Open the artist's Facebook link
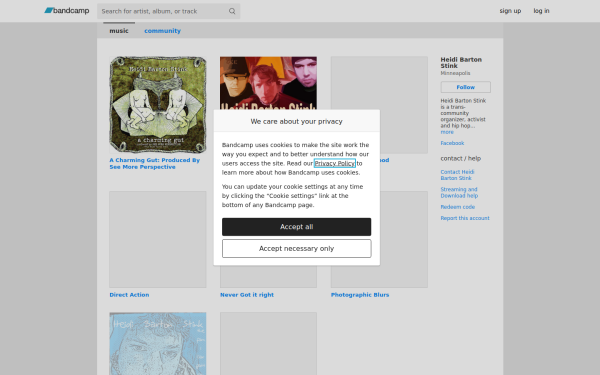Viewport: 600px width, 375px height. [452, 143]
